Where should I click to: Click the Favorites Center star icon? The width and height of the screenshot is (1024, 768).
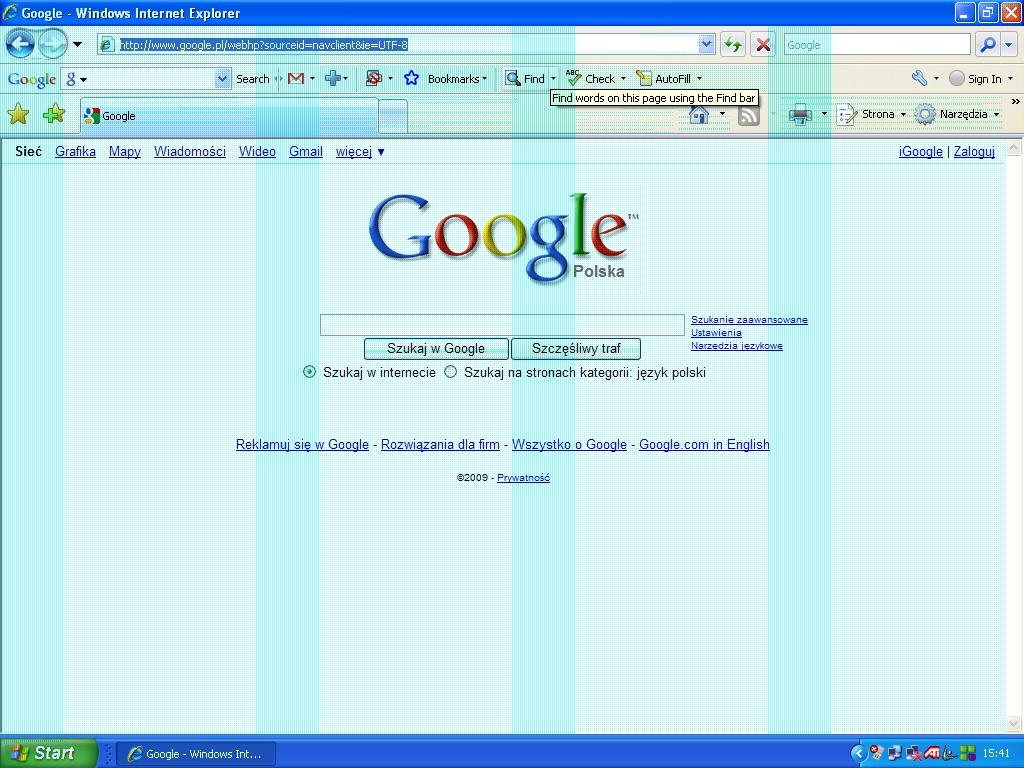pyautogui.click(x=18, y=114)
